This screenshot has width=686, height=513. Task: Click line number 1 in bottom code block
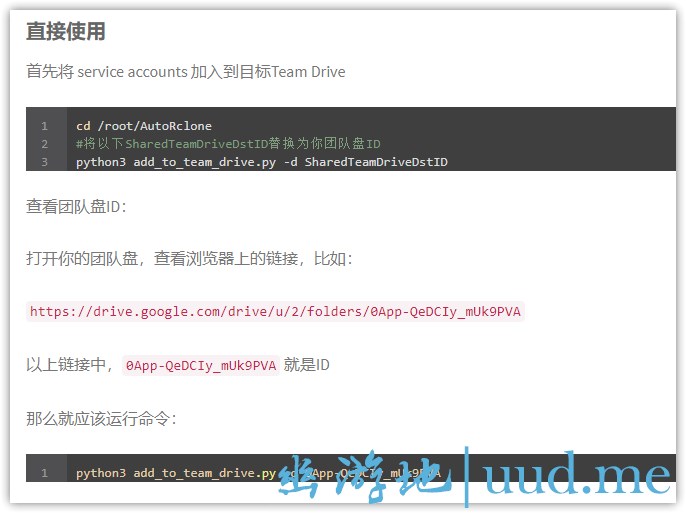point(45,473)
